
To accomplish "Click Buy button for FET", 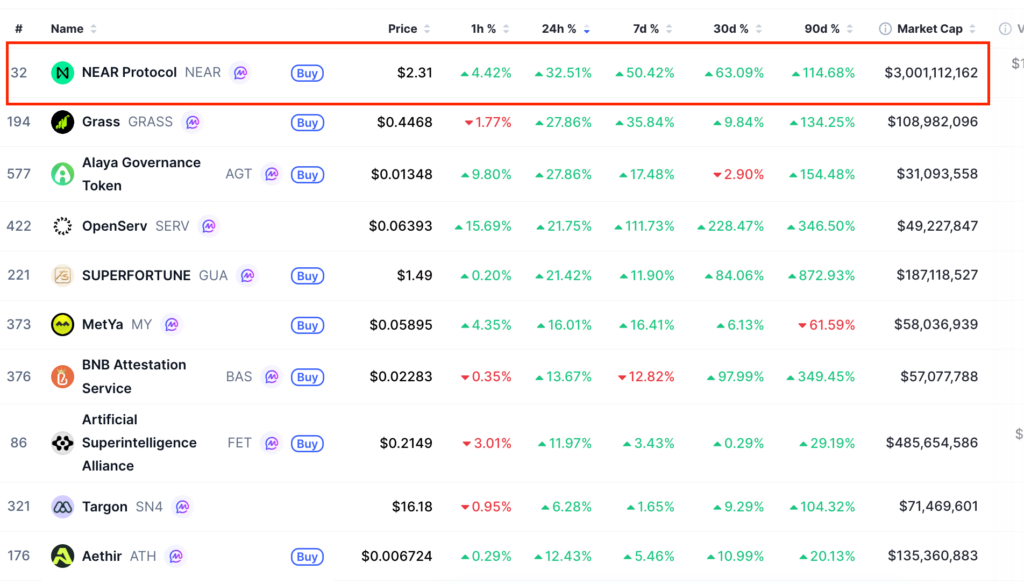I will click(308, 444).
